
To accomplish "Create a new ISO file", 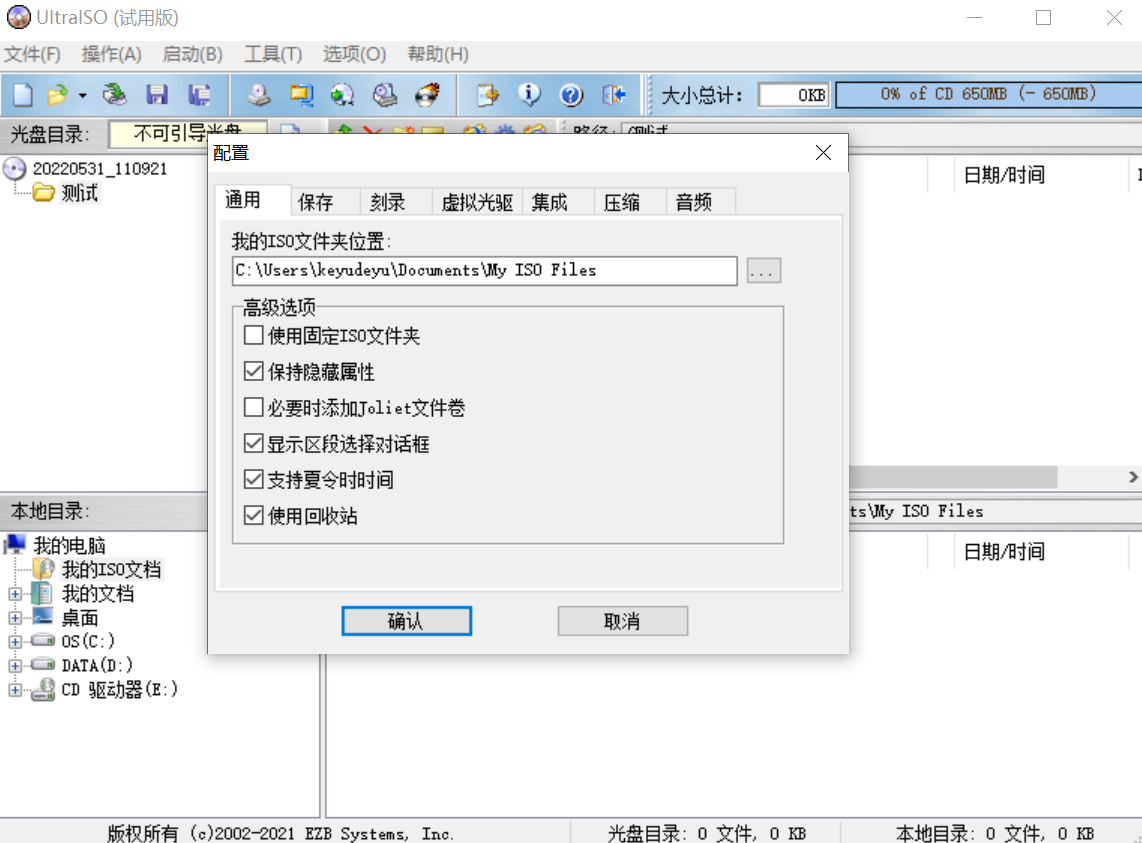I will (x=22, y=94).
